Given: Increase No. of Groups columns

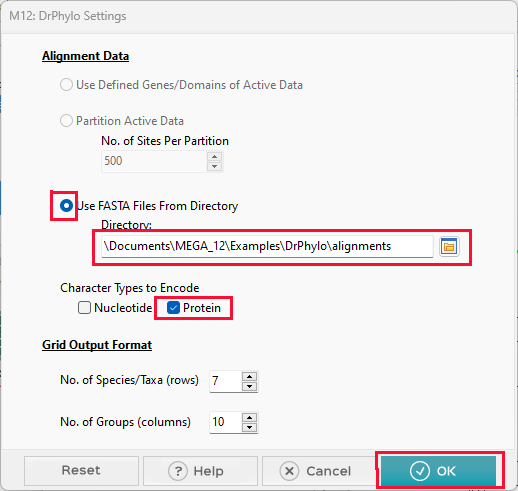Looking at the screenshot, I should pos(249,418).
